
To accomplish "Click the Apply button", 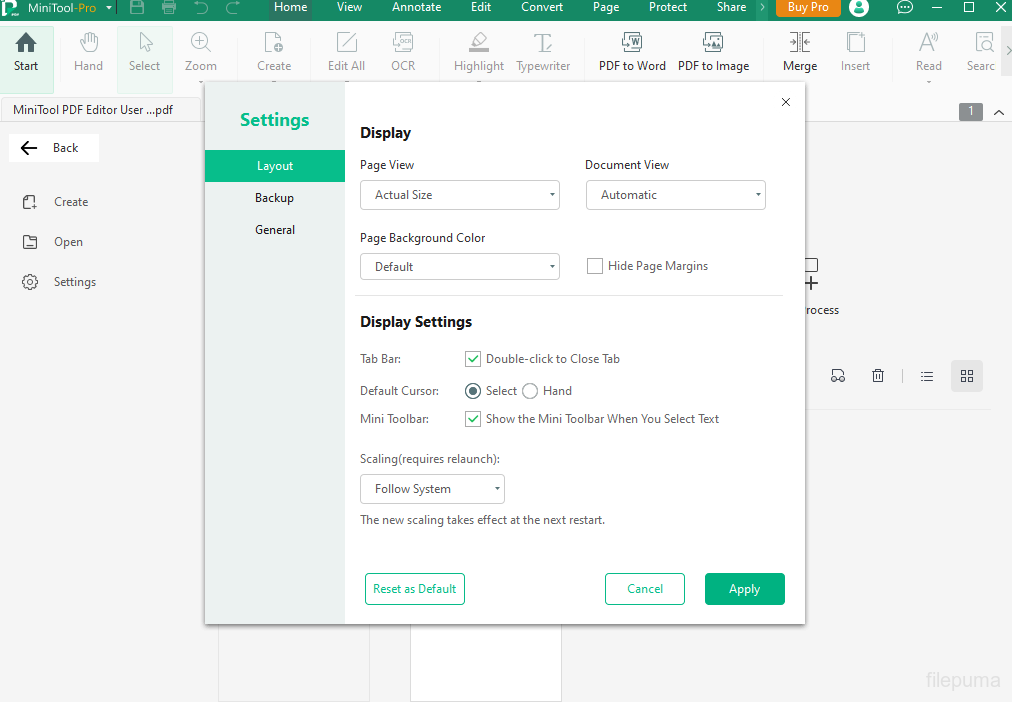I will pos(744,589).
